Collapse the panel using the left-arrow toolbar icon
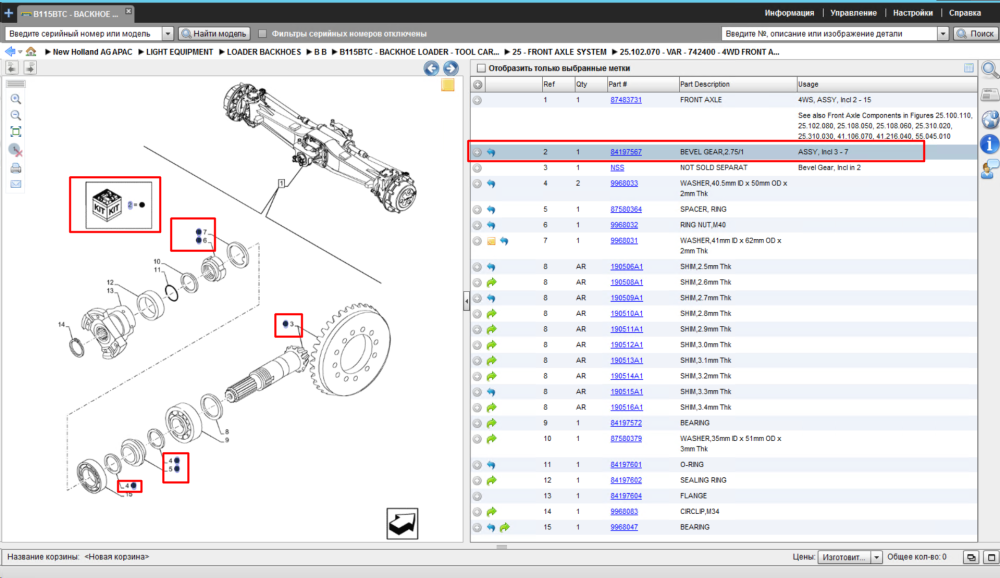Image resolution: width=1000 pixels, height=578 pixels. coord(12,68)
